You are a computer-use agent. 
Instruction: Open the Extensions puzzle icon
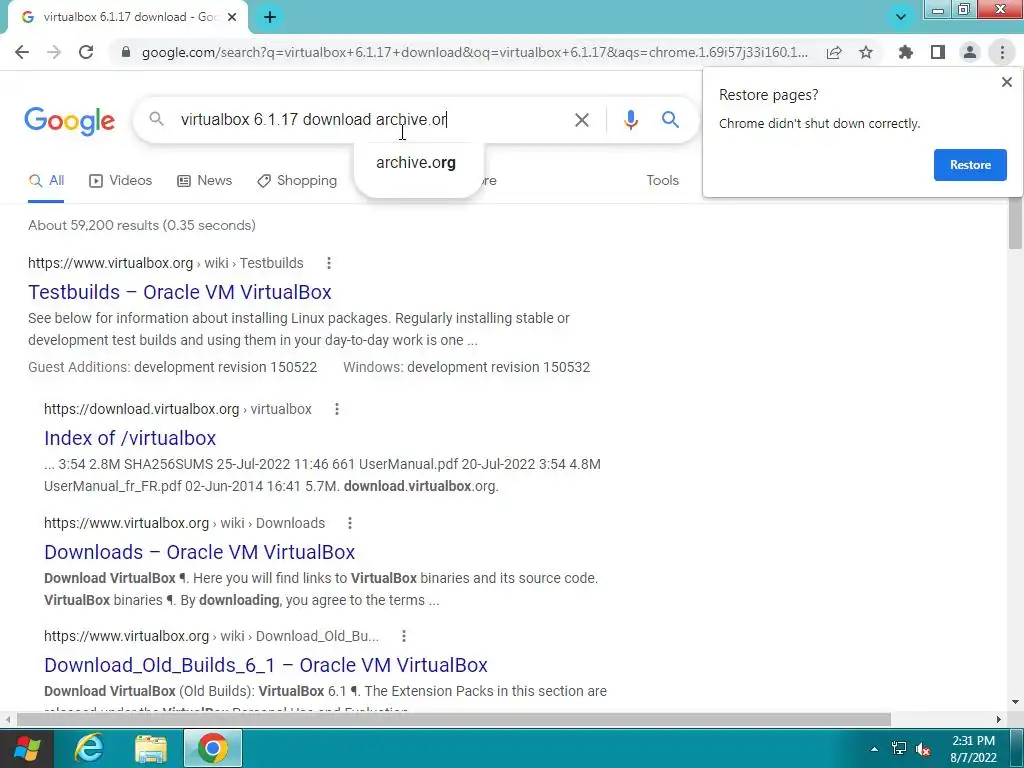pyautogui.click(x=906, y=52)
